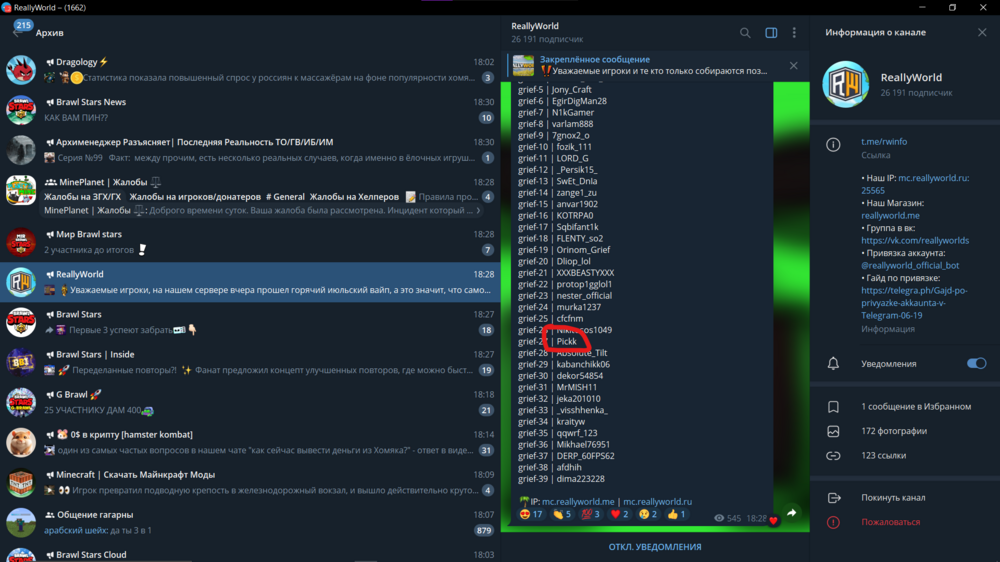Click the heart-eyes reaction with 17
This screenshot has height=562, width=1000.
tap(531, 514)
